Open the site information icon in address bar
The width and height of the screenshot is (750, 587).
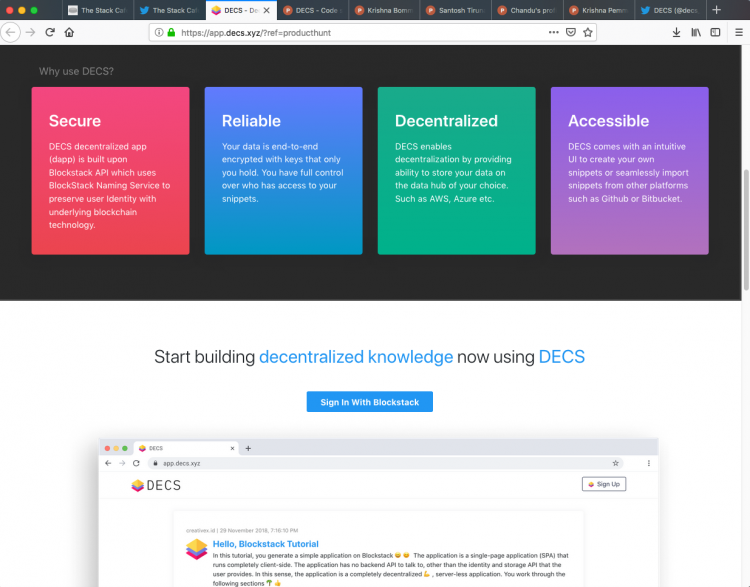click(x=159, y=33)
